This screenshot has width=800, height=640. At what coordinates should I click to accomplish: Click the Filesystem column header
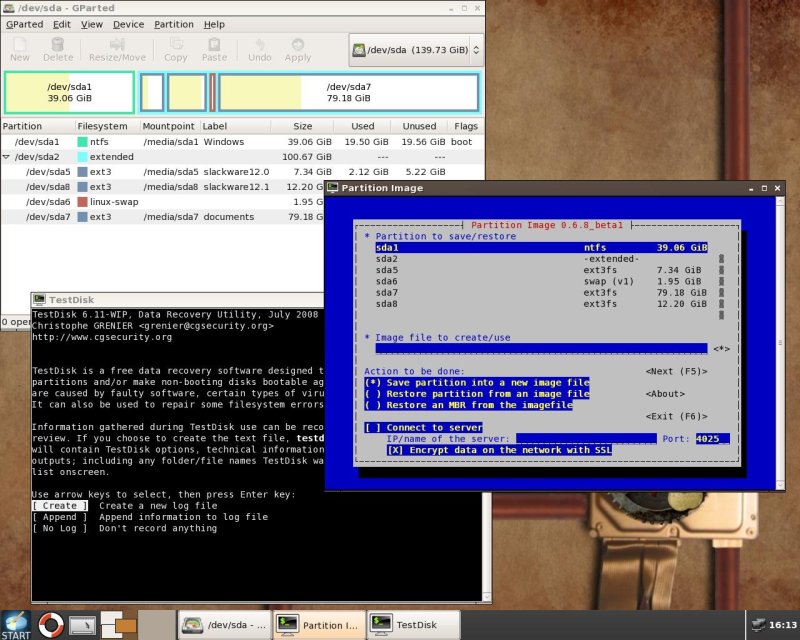(x=106, y=126)
